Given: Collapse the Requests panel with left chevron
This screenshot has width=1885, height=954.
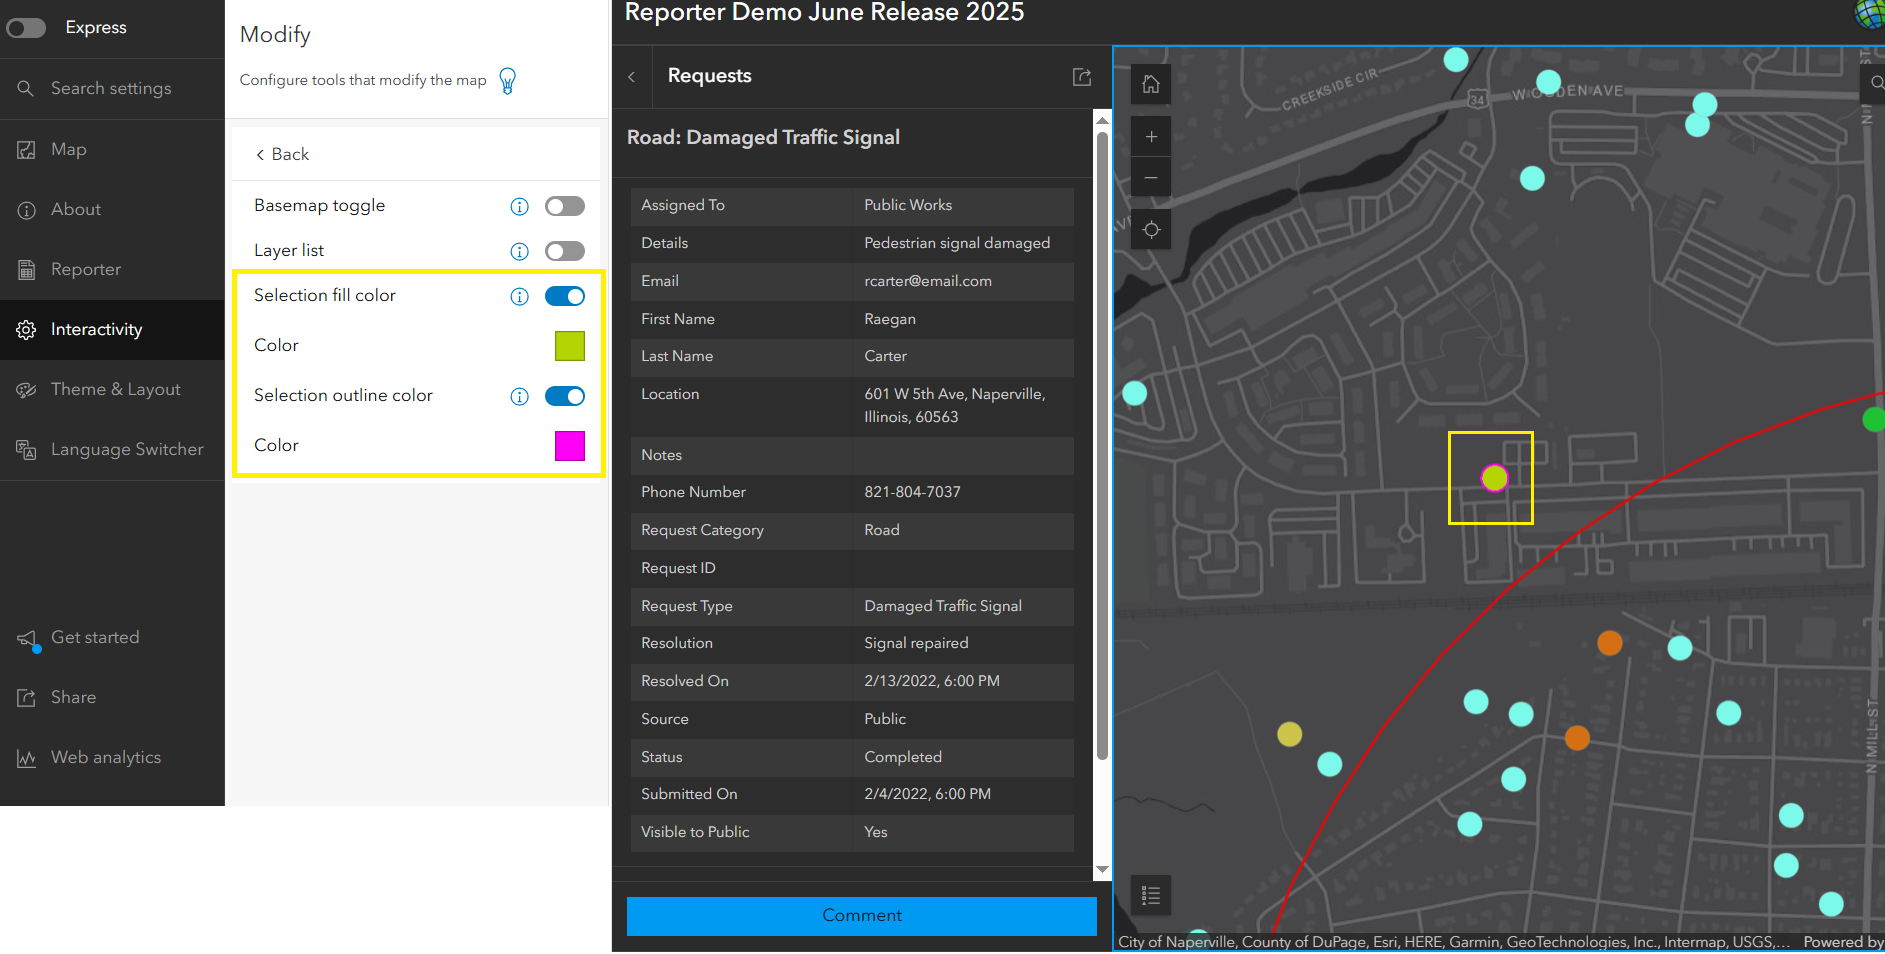Looking at the screenshot, I should [632, 77].
